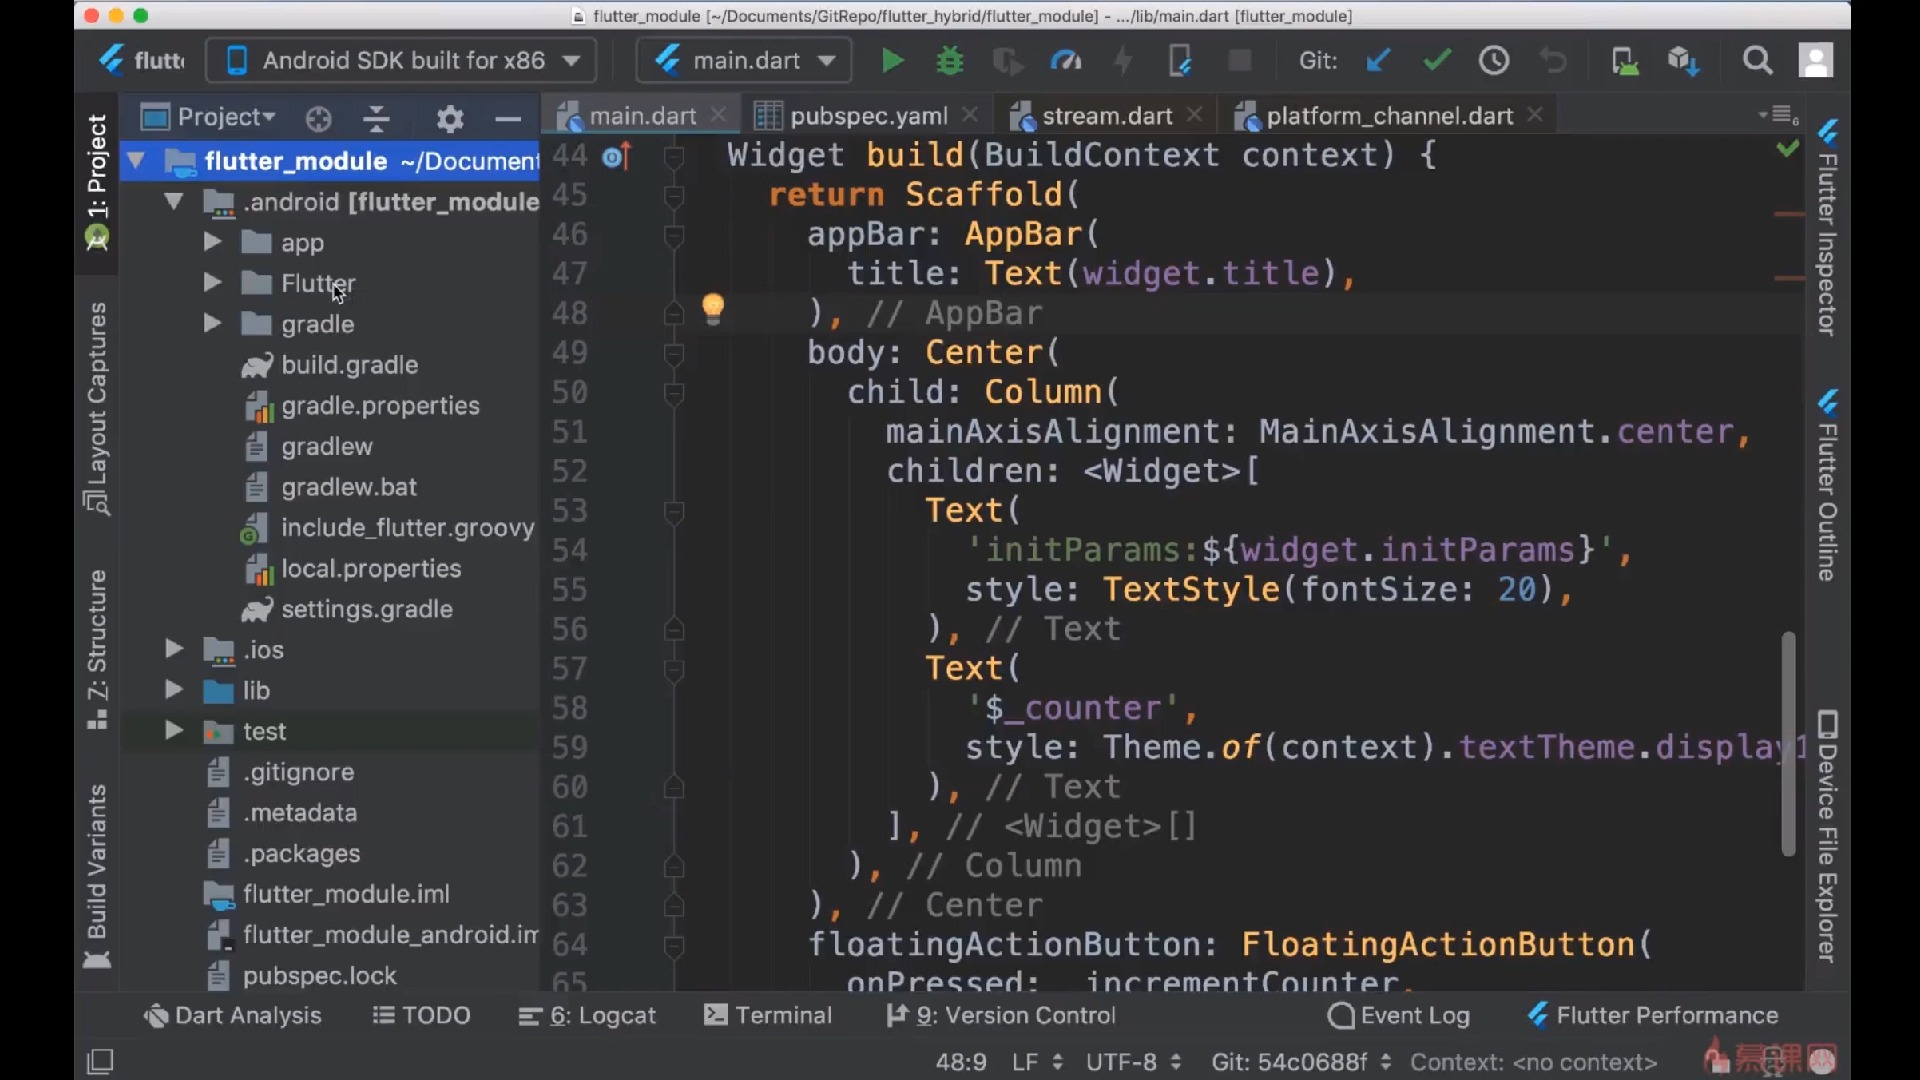Toggle the Z: Structure side panel

point(97,650)
